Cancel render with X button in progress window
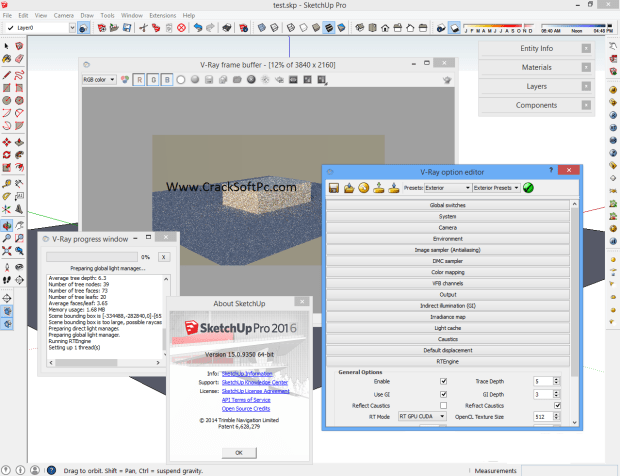 point(164,257)
